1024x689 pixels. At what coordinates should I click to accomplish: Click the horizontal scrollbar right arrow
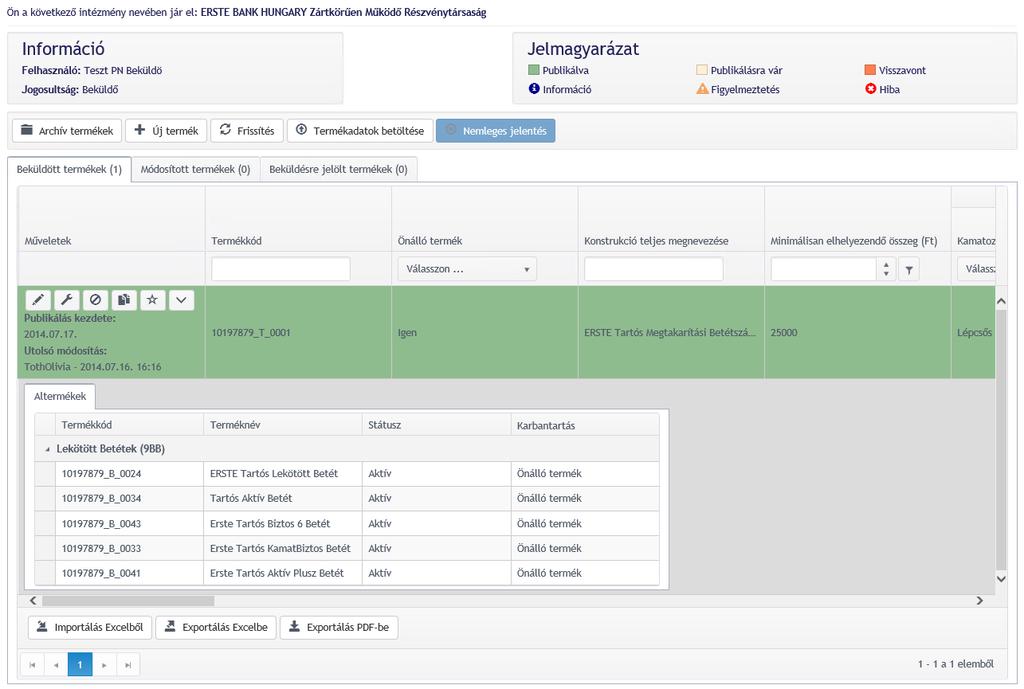tap(980, 601)
